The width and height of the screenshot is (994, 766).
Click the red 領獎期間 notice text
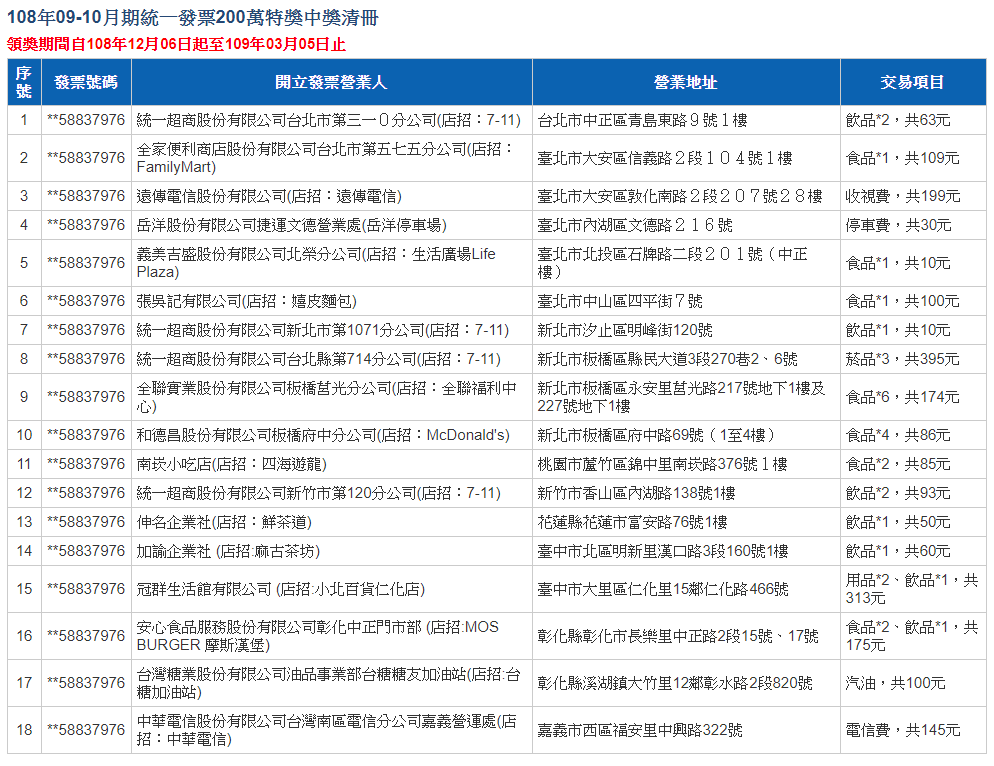point(176,44)
